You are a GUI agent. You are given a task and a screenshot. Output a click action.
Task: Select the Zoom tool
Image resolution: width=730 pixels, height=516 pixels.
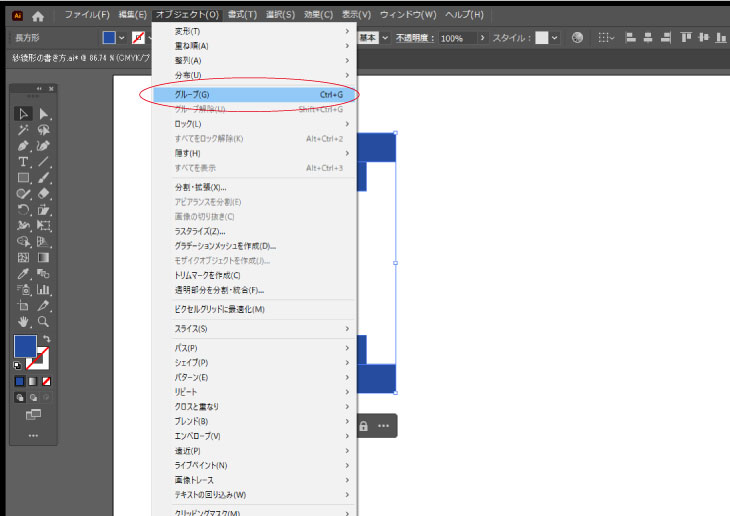pos(44,322)
